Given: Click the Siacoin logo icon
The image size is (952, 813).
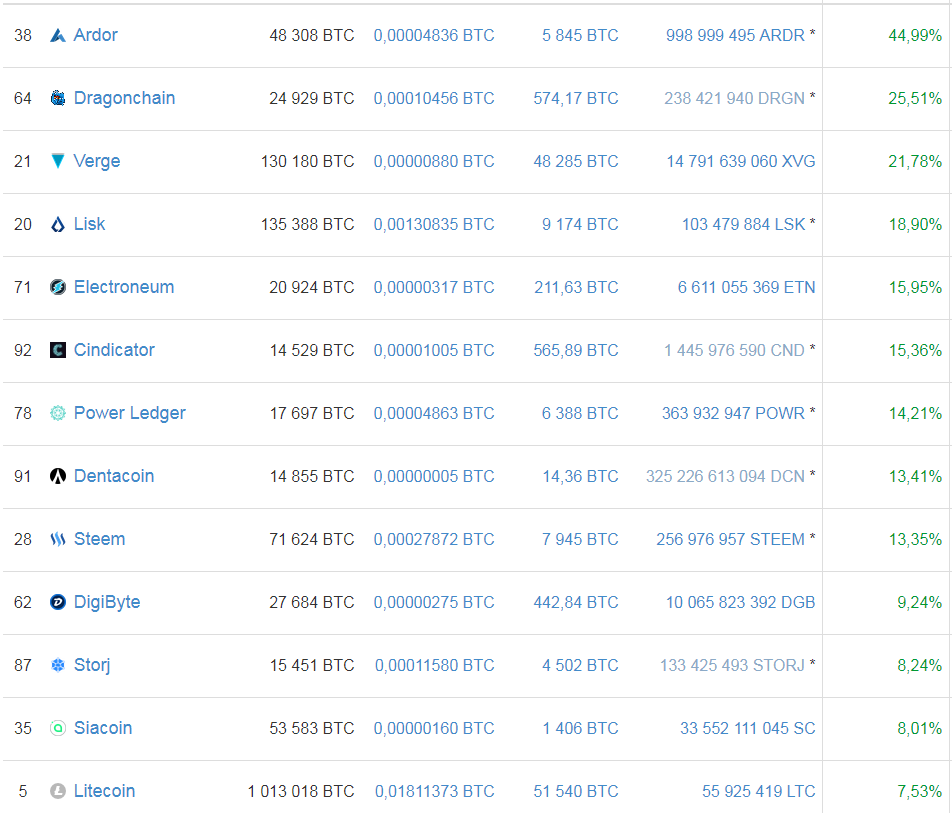Looking at the screenshot, I should pyautogui.click(x=58, y=728).
